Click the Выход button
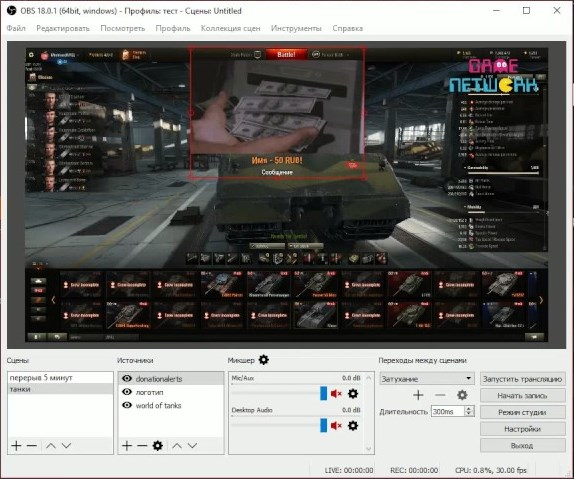Image resolution: width=574 pixels, height=479 pixels. pos(522,446)
